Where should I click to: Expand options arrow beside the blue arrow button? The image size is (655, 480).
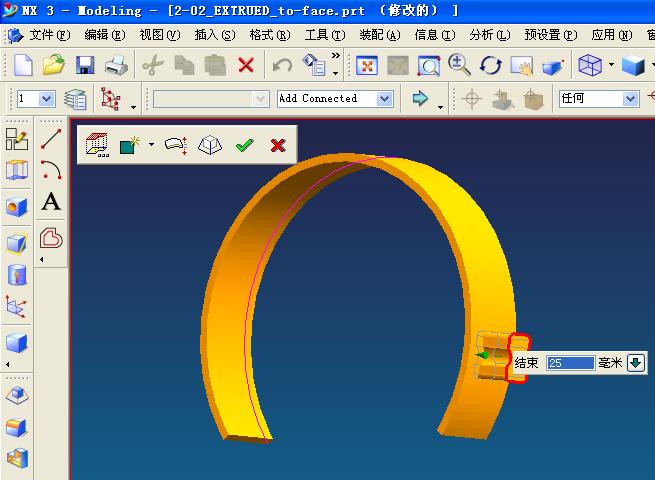click(440, 107)
